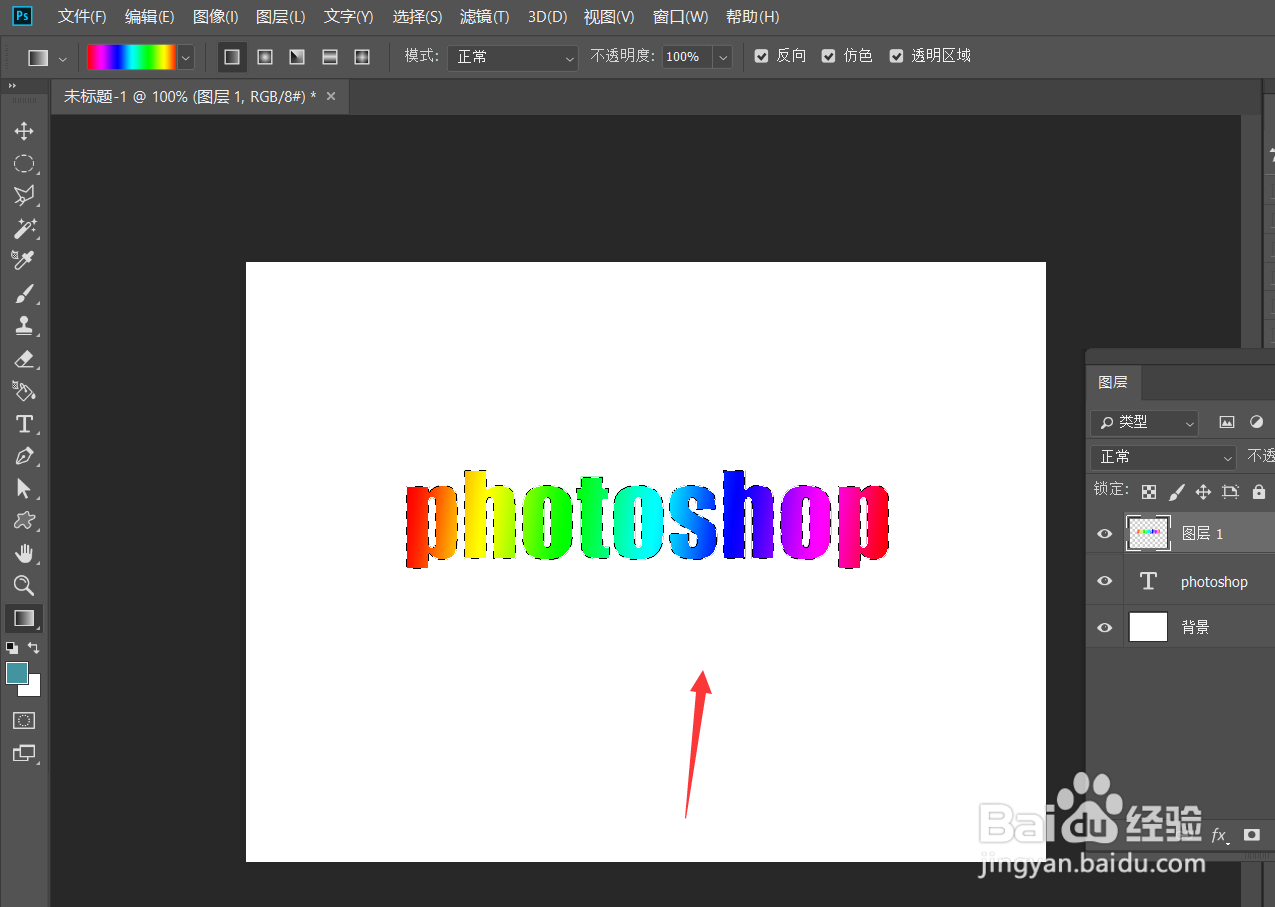Click the Photoshop Ps logo icon
Viewport: 1275px width, 907px height.
22,16
